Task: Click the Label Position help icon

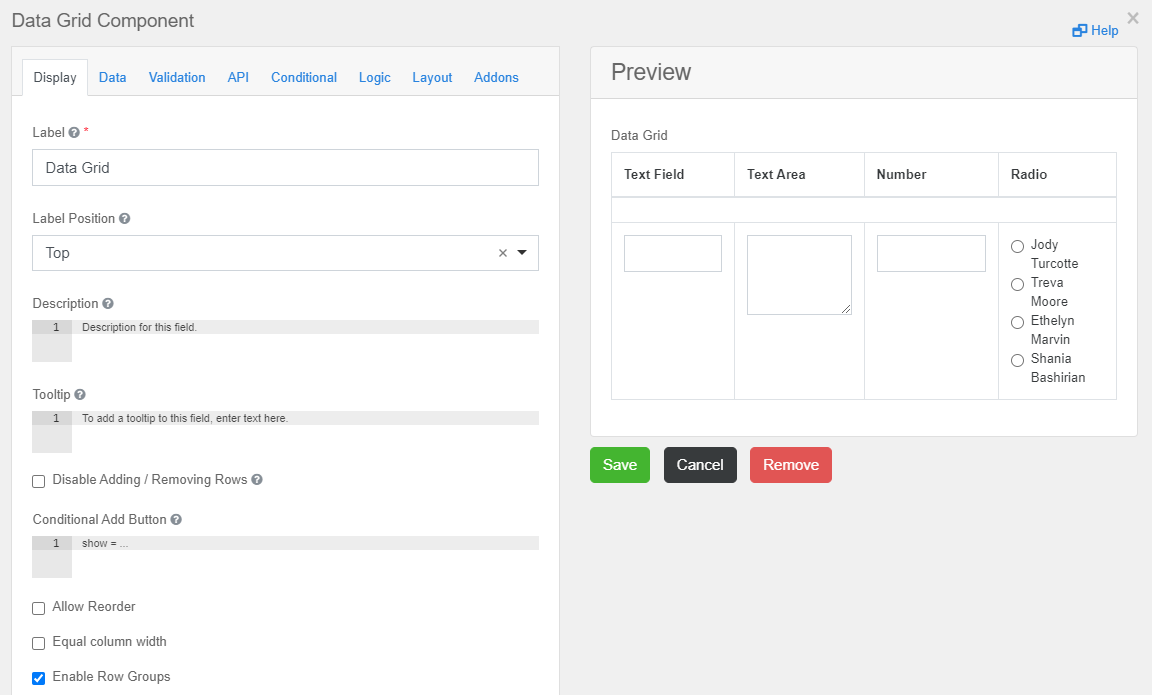Action: tap(125, 219)
